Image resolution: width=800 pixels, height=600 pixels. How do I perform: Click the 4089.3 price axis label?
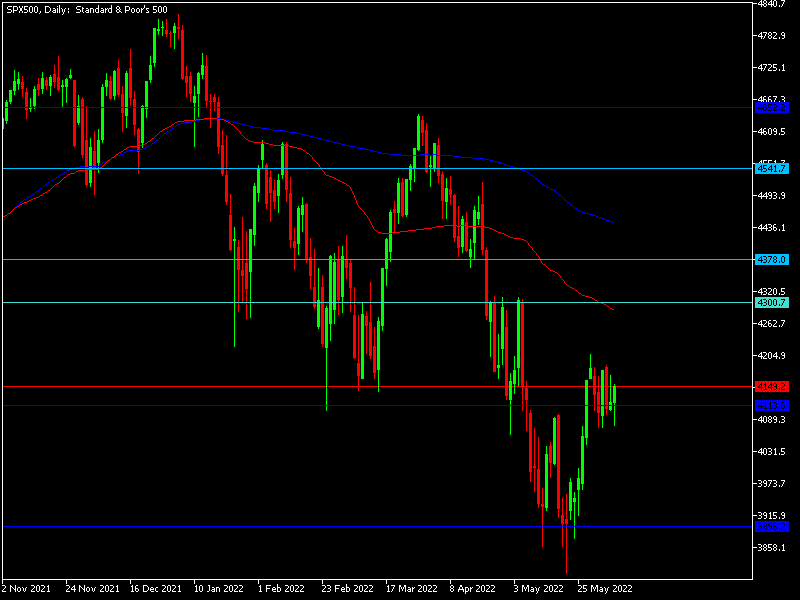(x=771, y=419)
